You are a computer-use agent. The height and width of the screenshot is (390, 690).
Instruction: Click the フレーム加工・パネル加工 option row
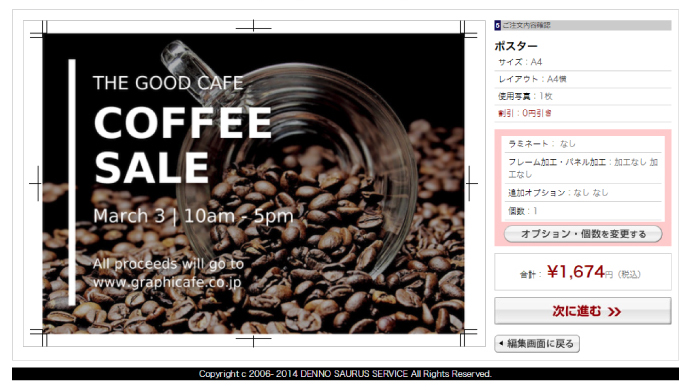pos(584,168)
